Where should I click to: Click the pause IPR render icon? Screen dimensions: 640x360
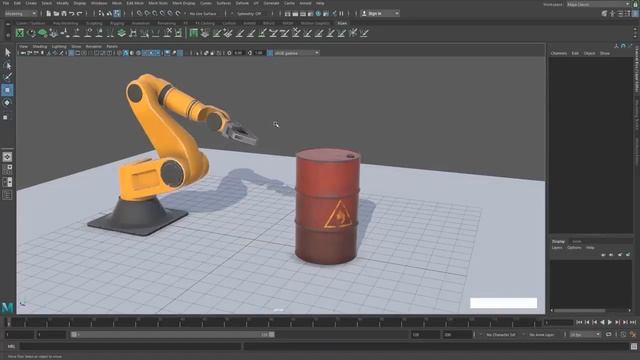point(342,13)
